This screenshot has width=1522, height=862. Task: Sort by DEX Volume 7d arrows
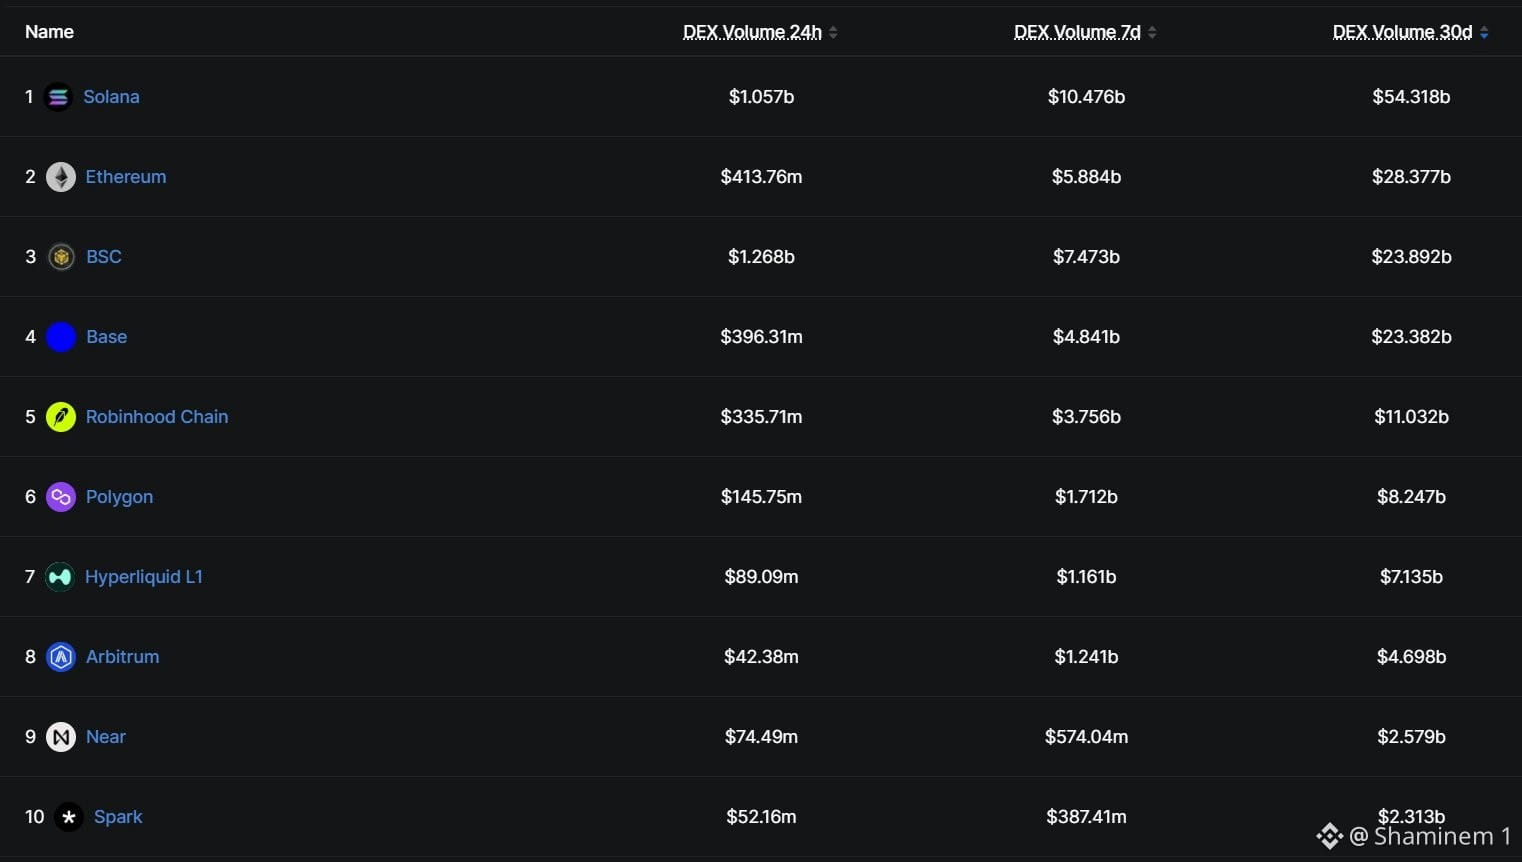1152,32
